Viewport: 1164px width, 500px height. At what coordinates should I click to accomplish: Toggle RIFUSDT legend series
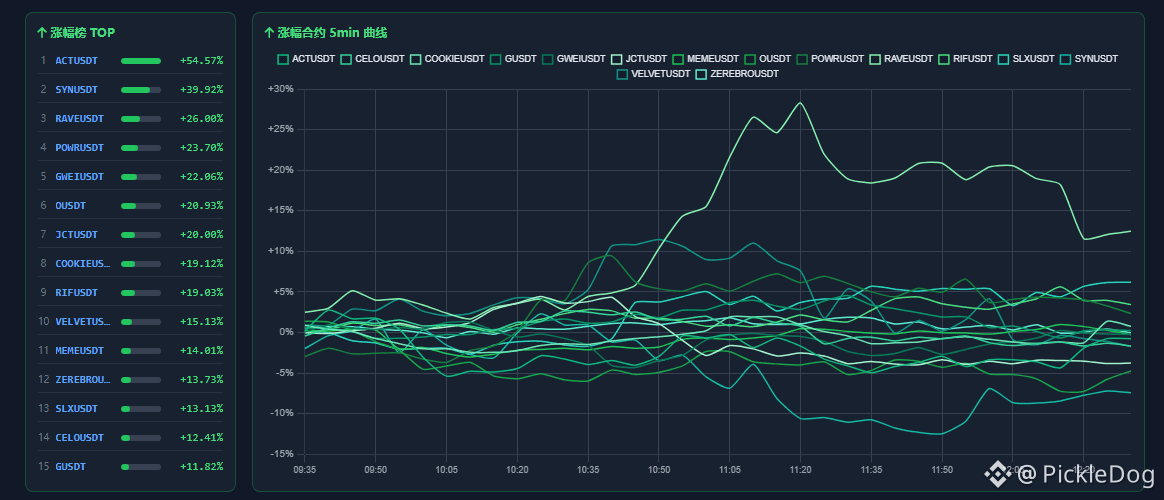click(x=965, y=59)
